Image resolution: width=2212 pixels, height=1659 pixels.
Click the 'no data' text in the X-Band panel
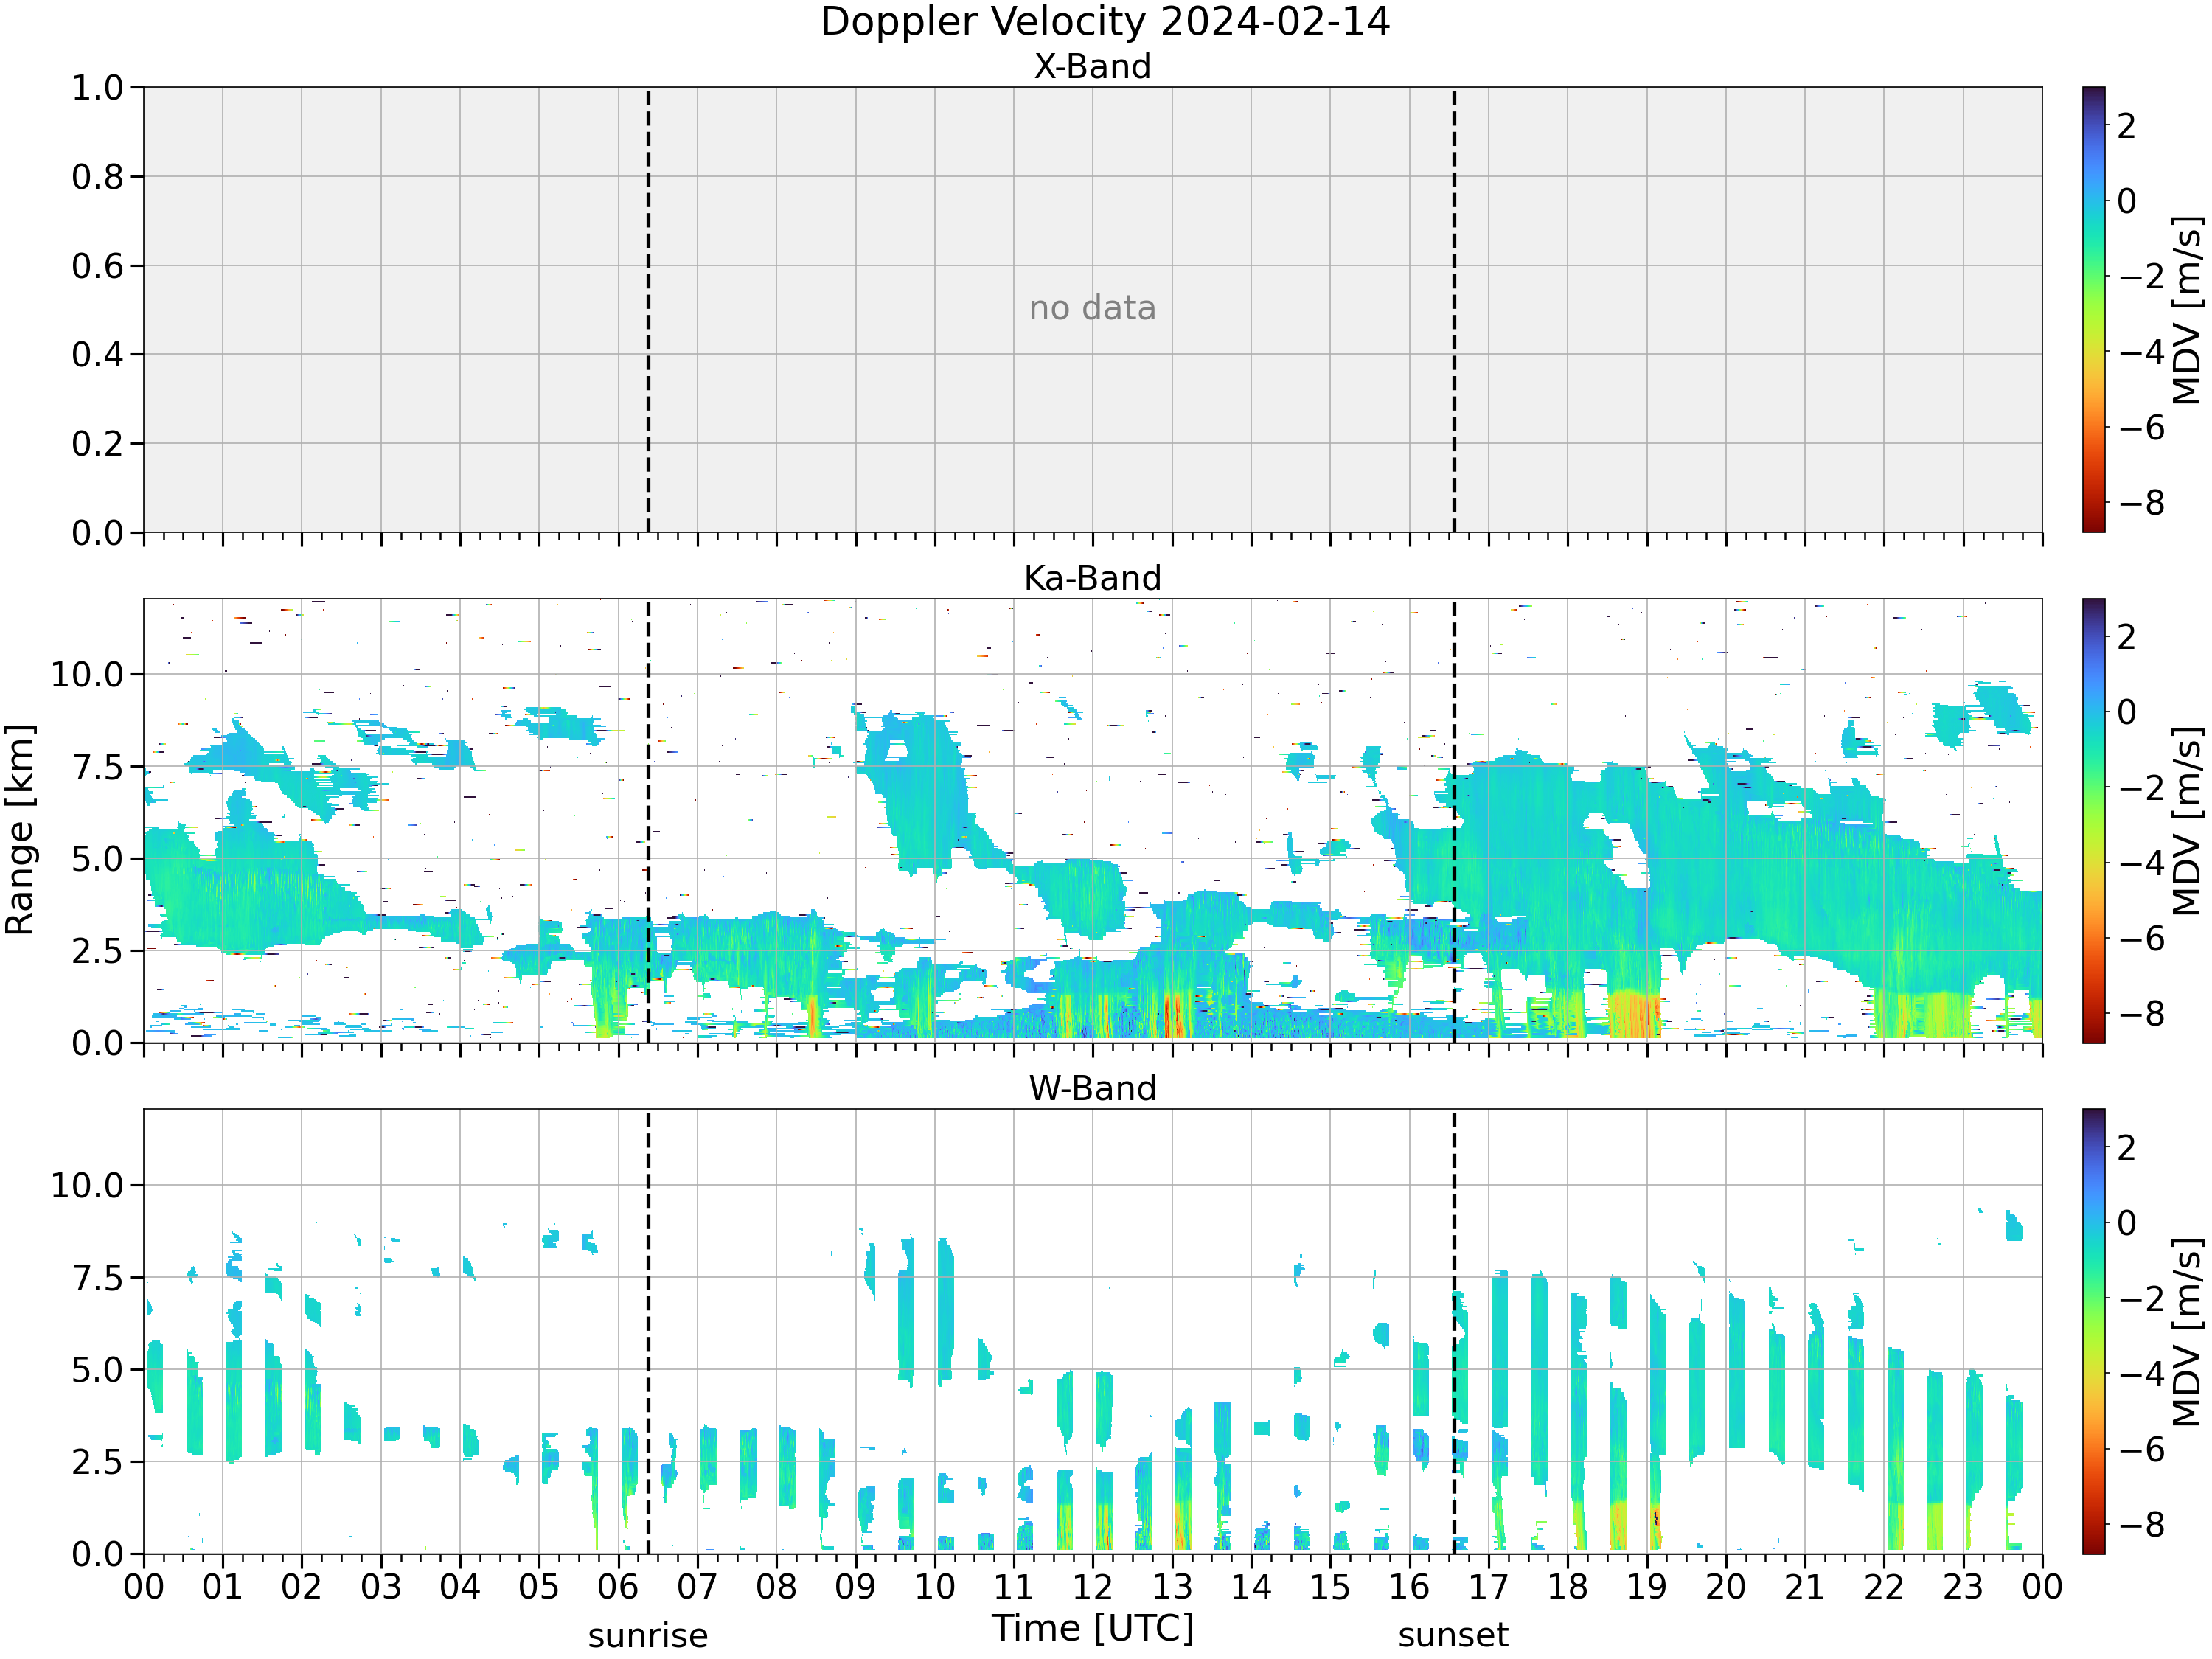tap(1092, 308)
